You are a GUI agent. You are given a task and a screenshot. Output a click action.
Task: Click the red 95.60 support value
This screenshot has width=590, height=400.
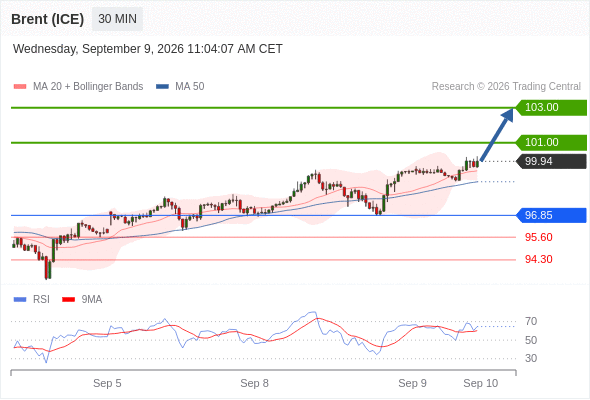tap(538, 237)
